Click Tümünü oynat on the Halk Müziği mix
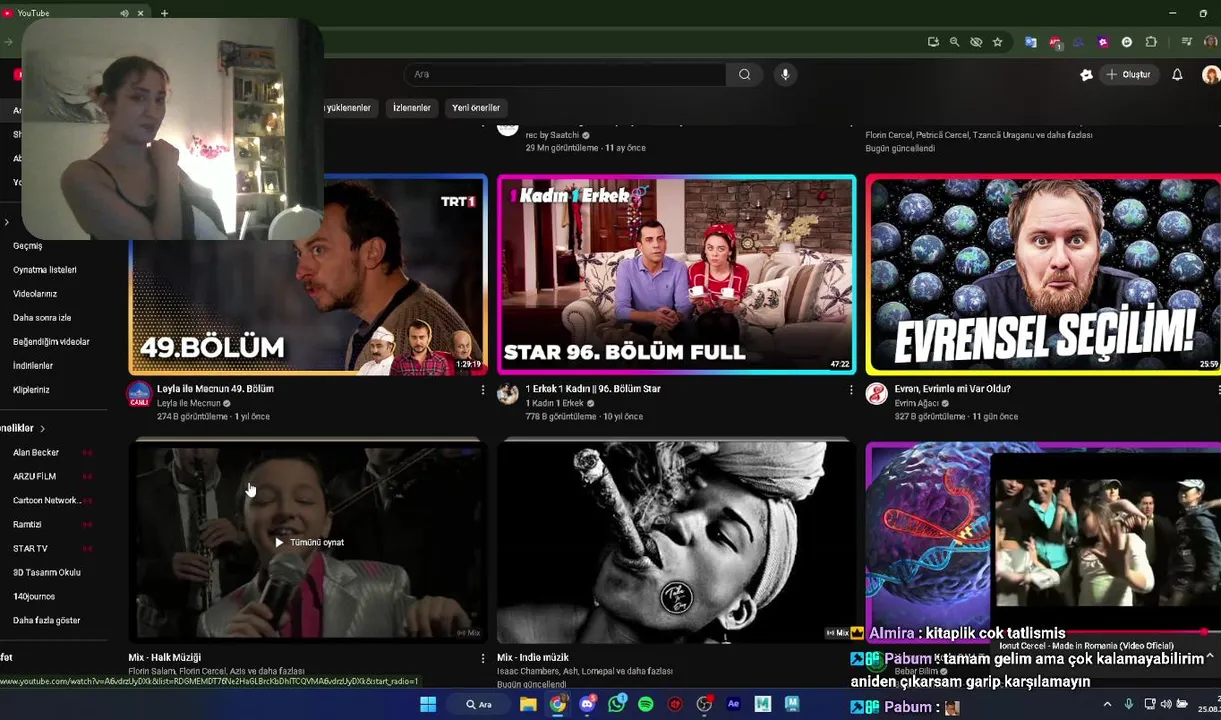Viewport: 1221px width, 720px height. click(x=309, y=542)
